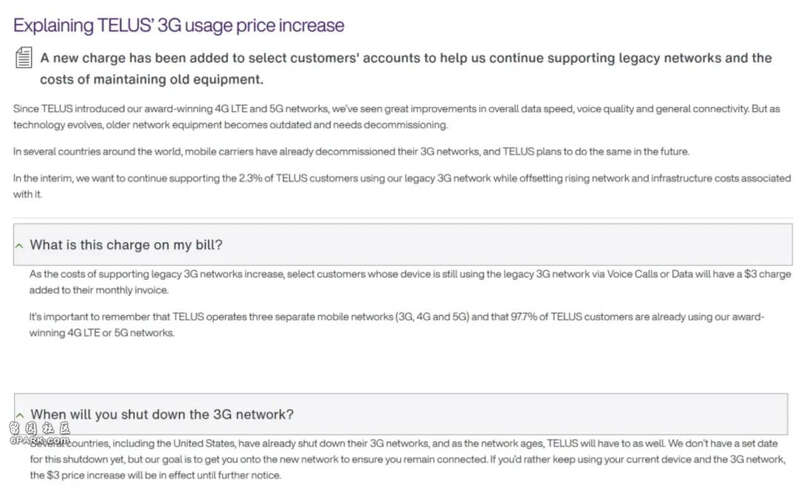
Task: Select the 'When will you shut down the 3G network?' header
Action: click(401, 414)
